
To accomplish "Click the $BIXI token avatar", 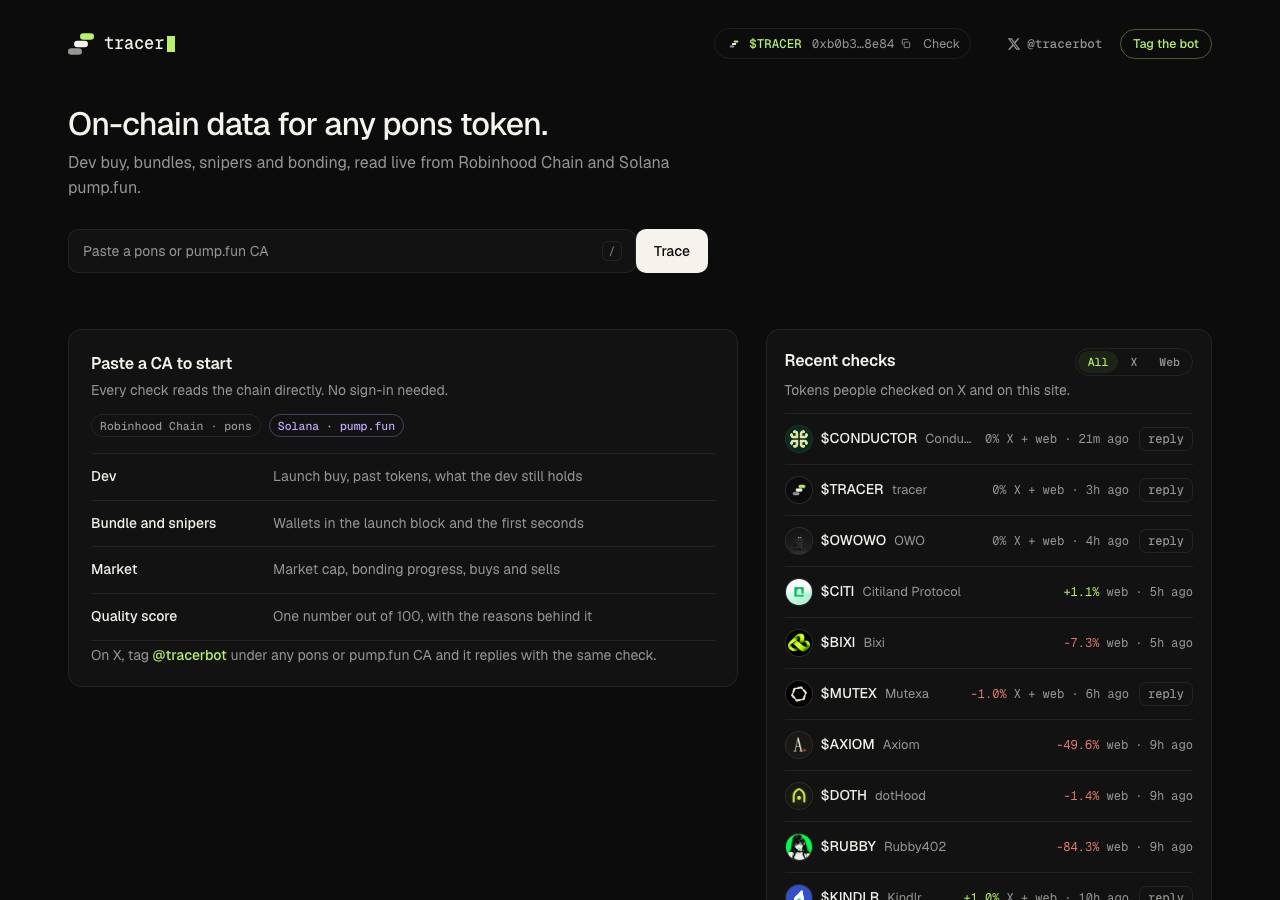I will click(799, 643).
